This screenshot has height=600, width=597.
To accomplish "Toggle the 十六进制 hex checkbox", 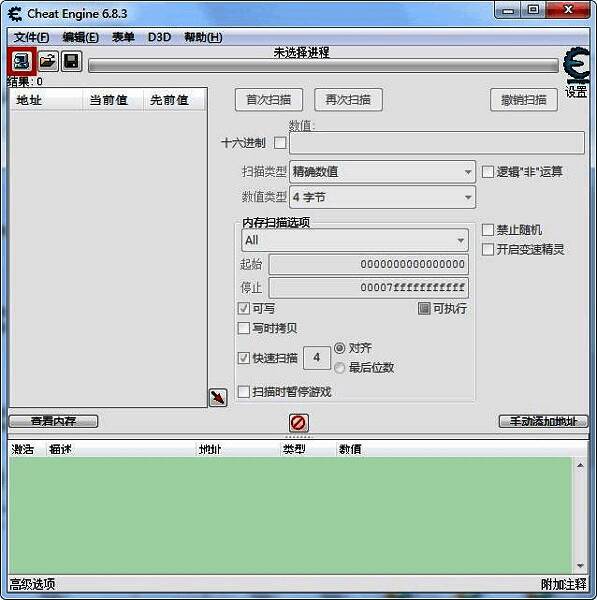I will [x=280, y=143].
